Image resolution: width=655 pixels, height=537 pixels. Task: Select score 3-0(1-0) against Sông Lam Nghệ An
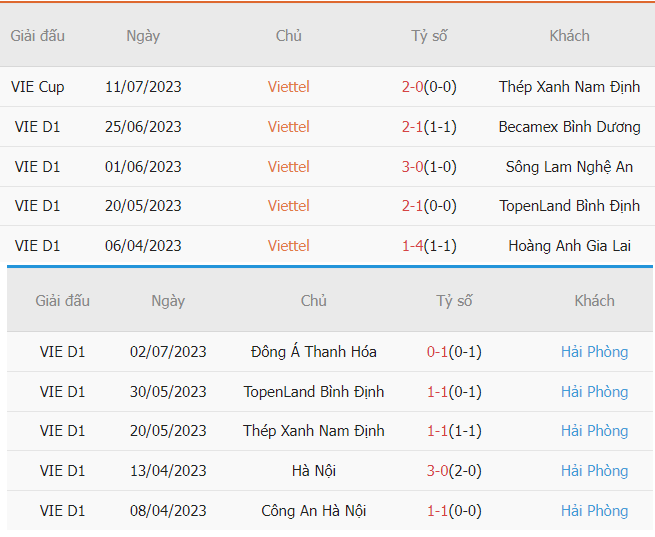point(429,167)
